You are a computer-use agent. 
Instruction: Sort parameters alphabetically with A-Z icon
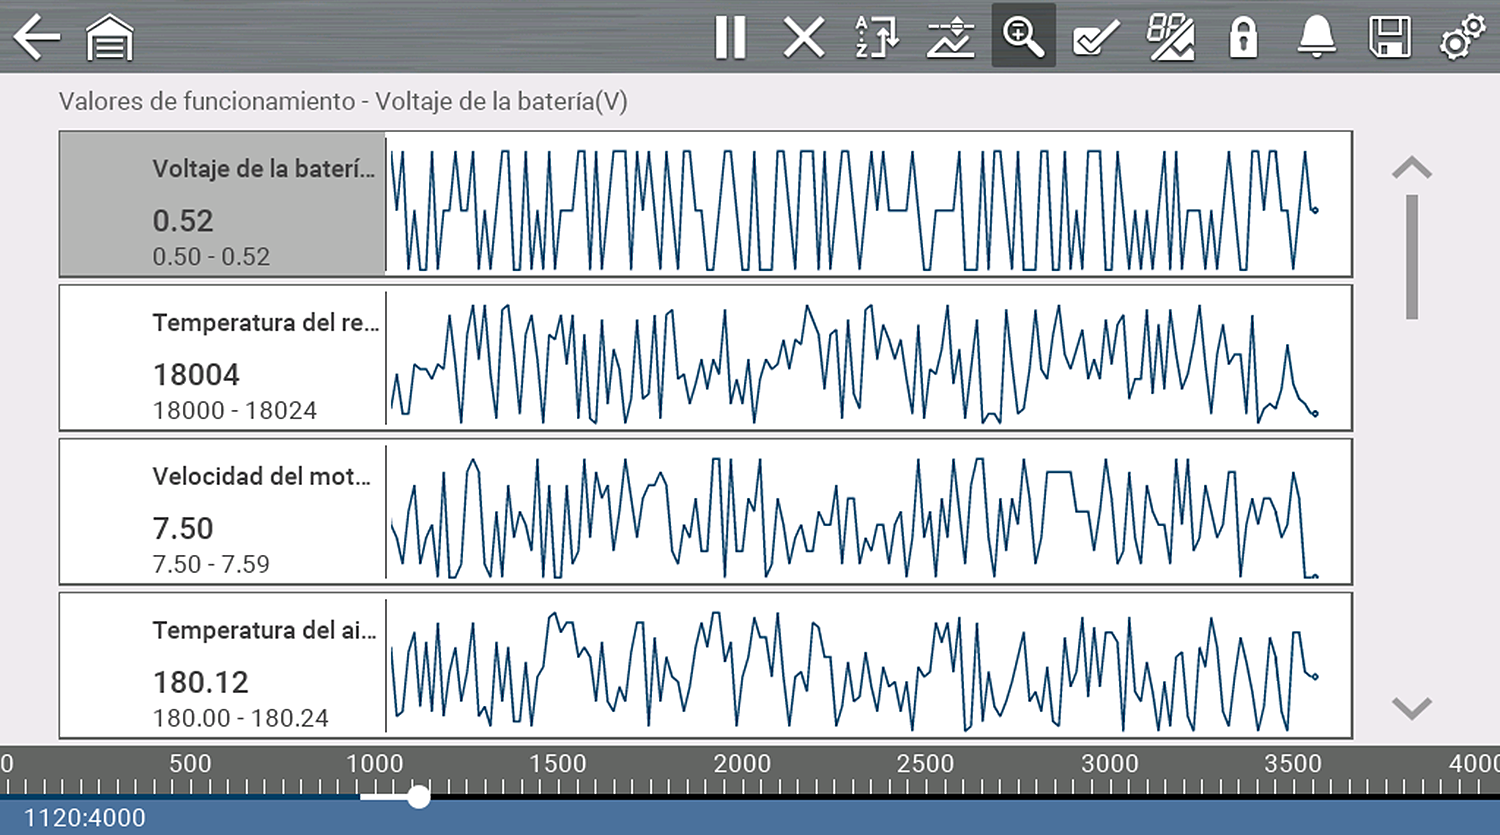(877, 38)
